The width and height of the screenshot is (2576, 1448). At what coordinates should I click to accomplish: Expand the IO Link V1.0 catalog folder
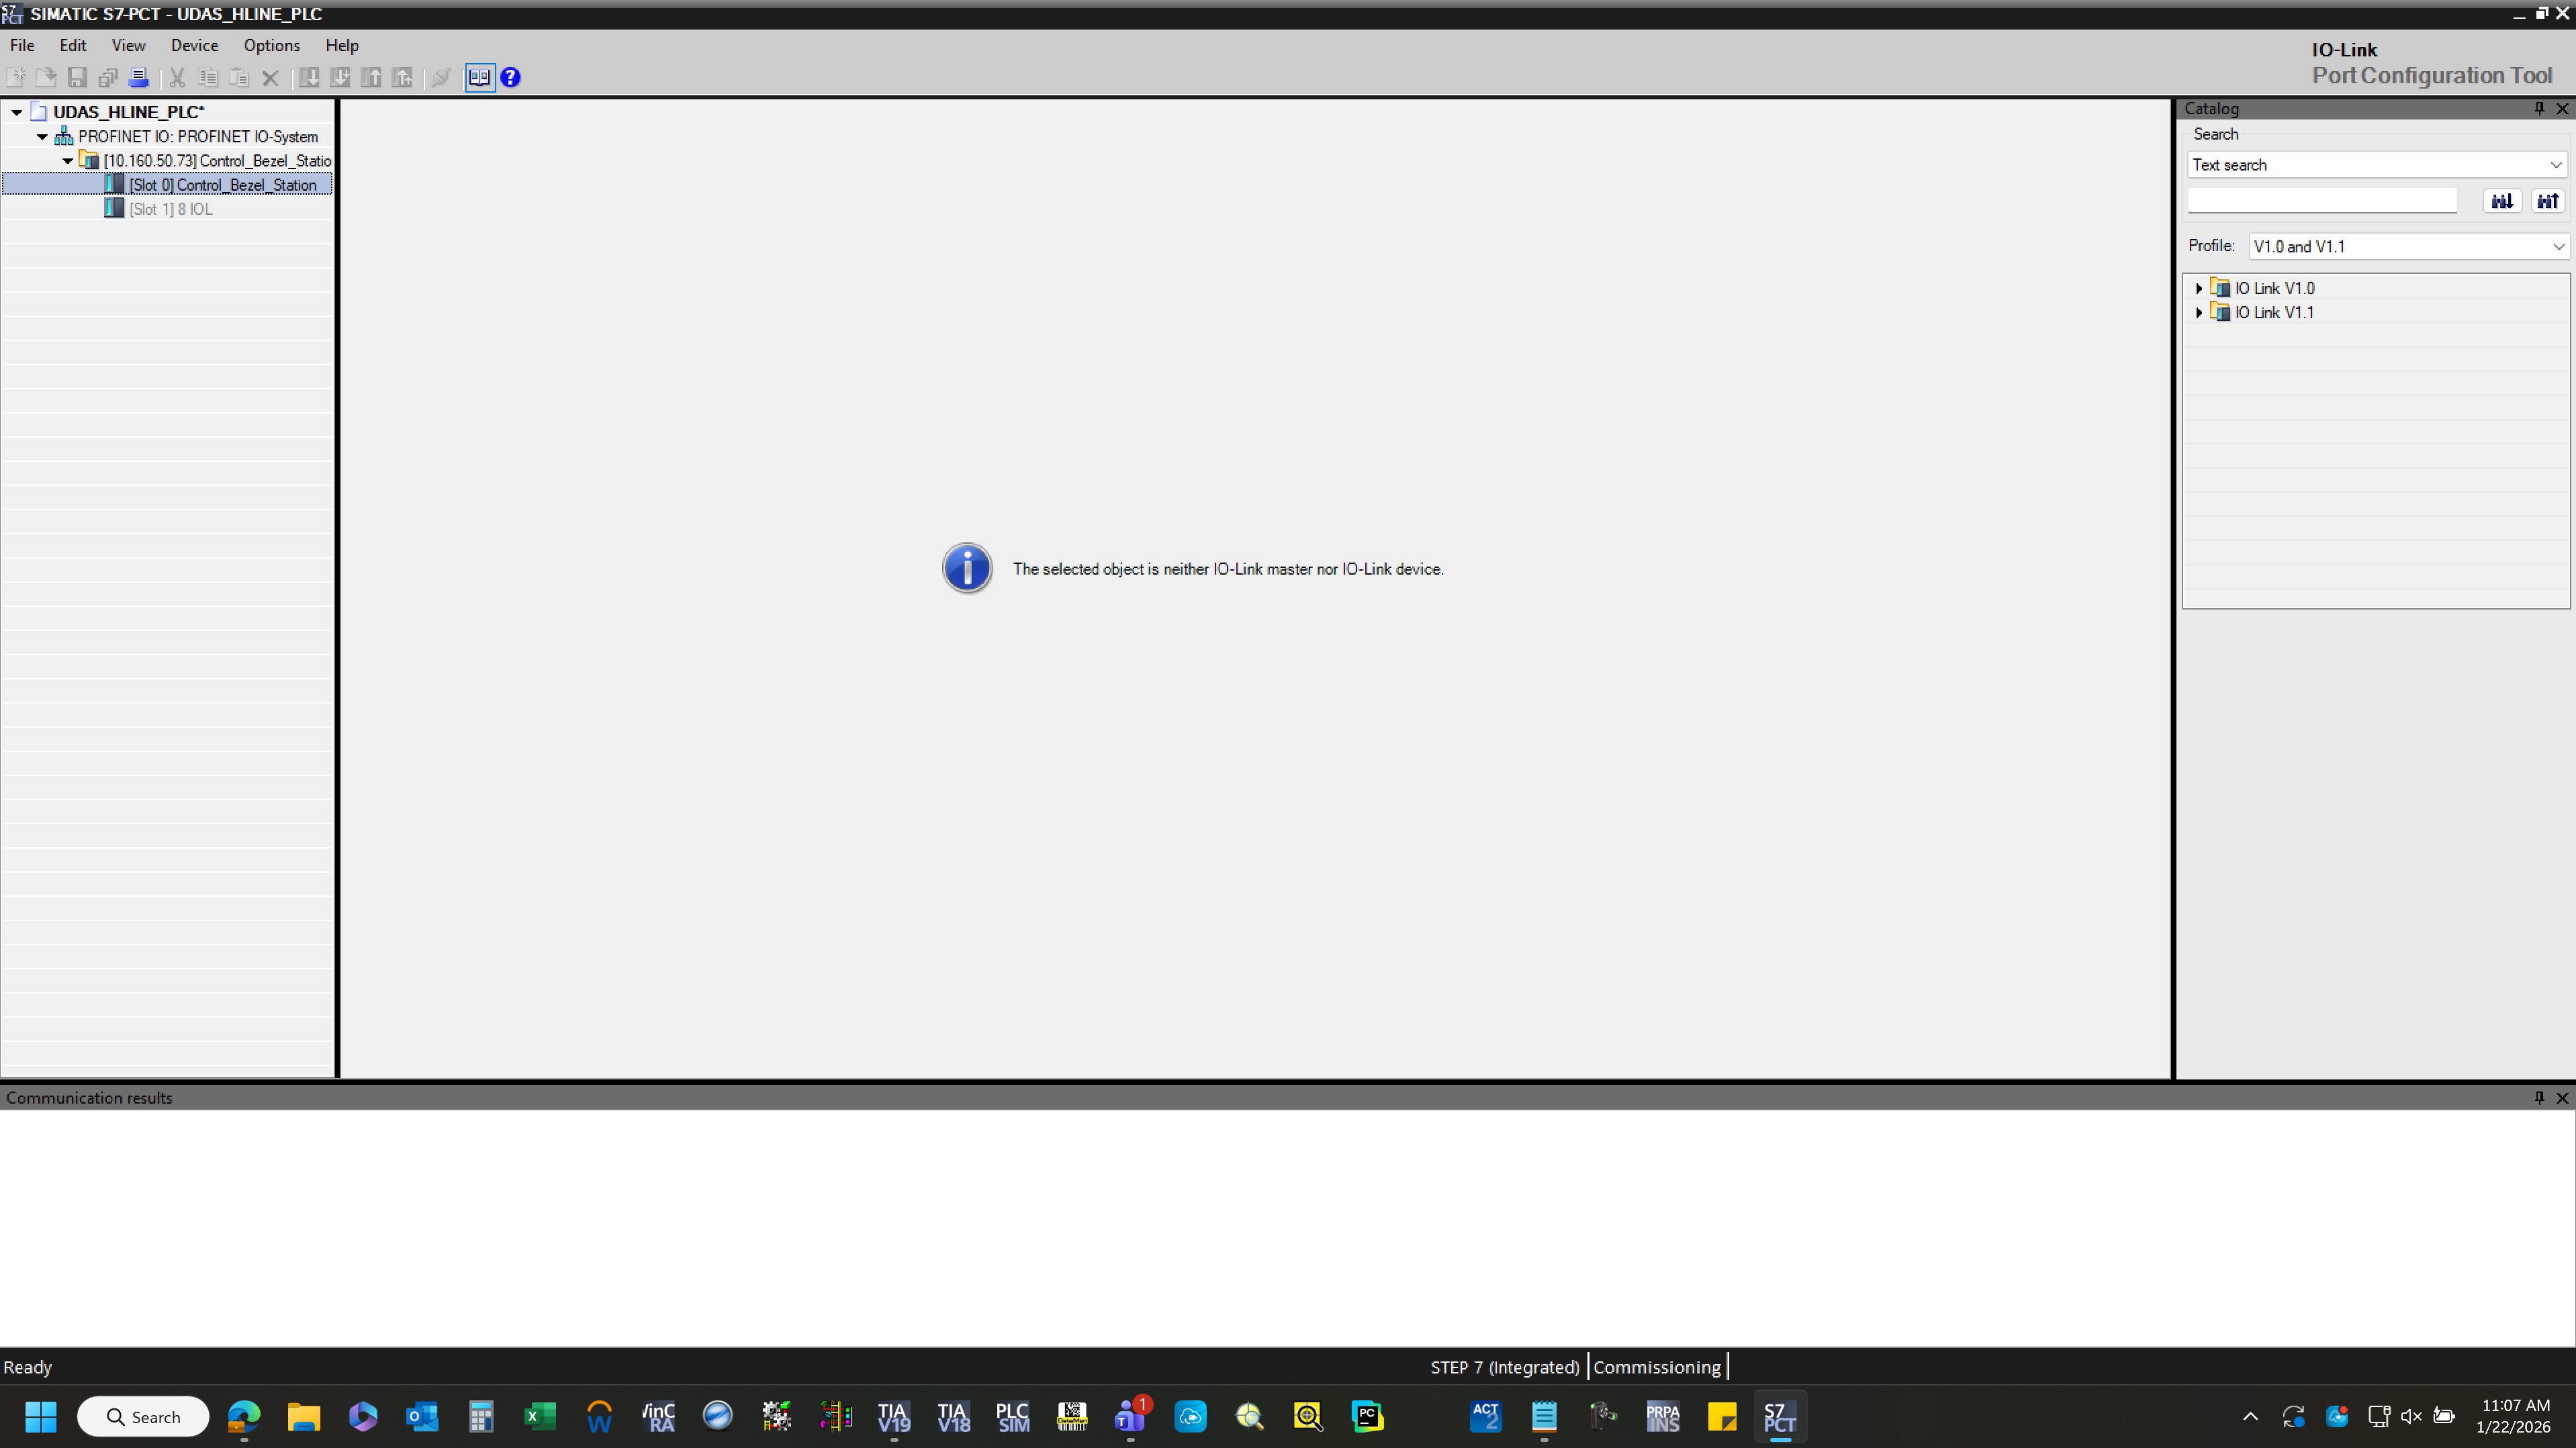(x=2198, y=288)
